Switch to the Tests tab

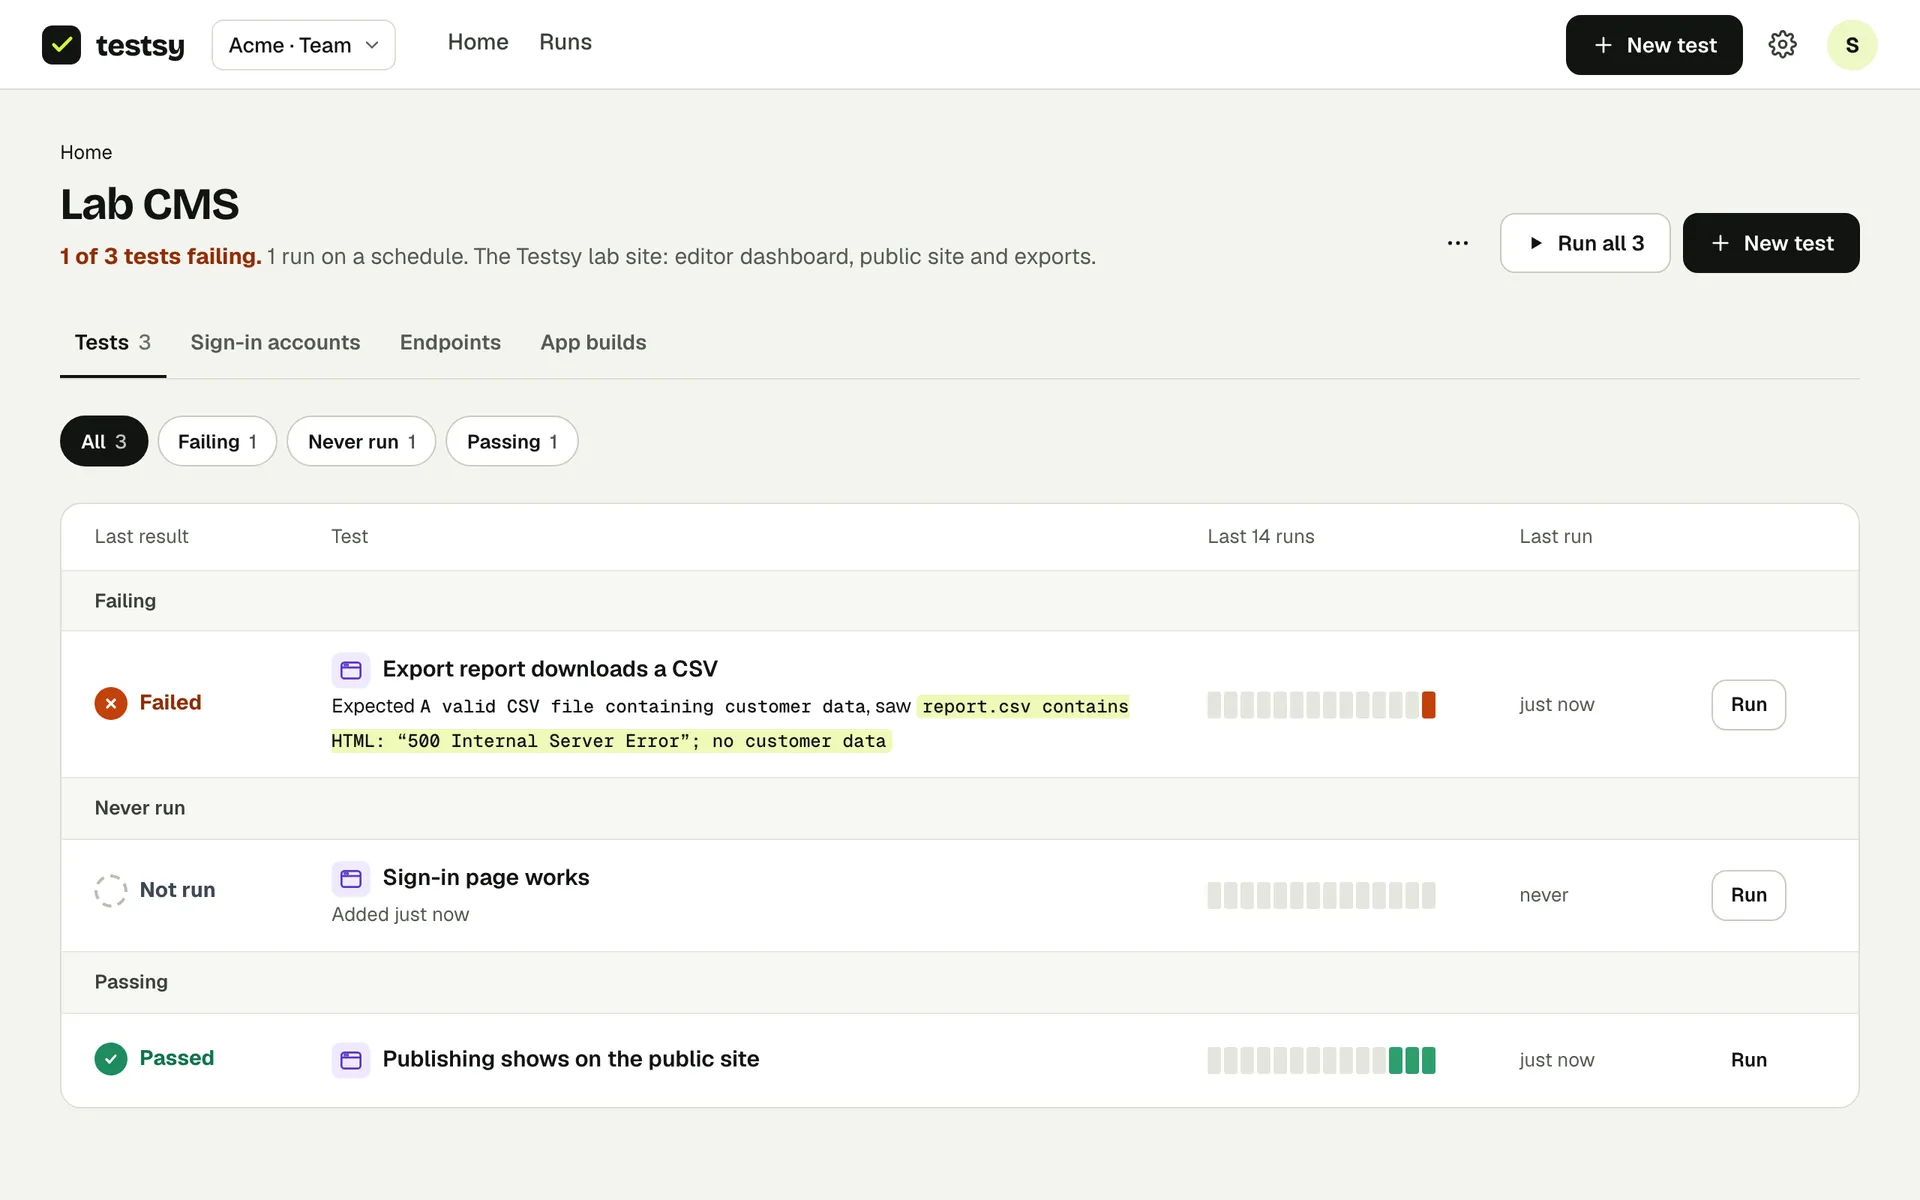coord(113,342)
